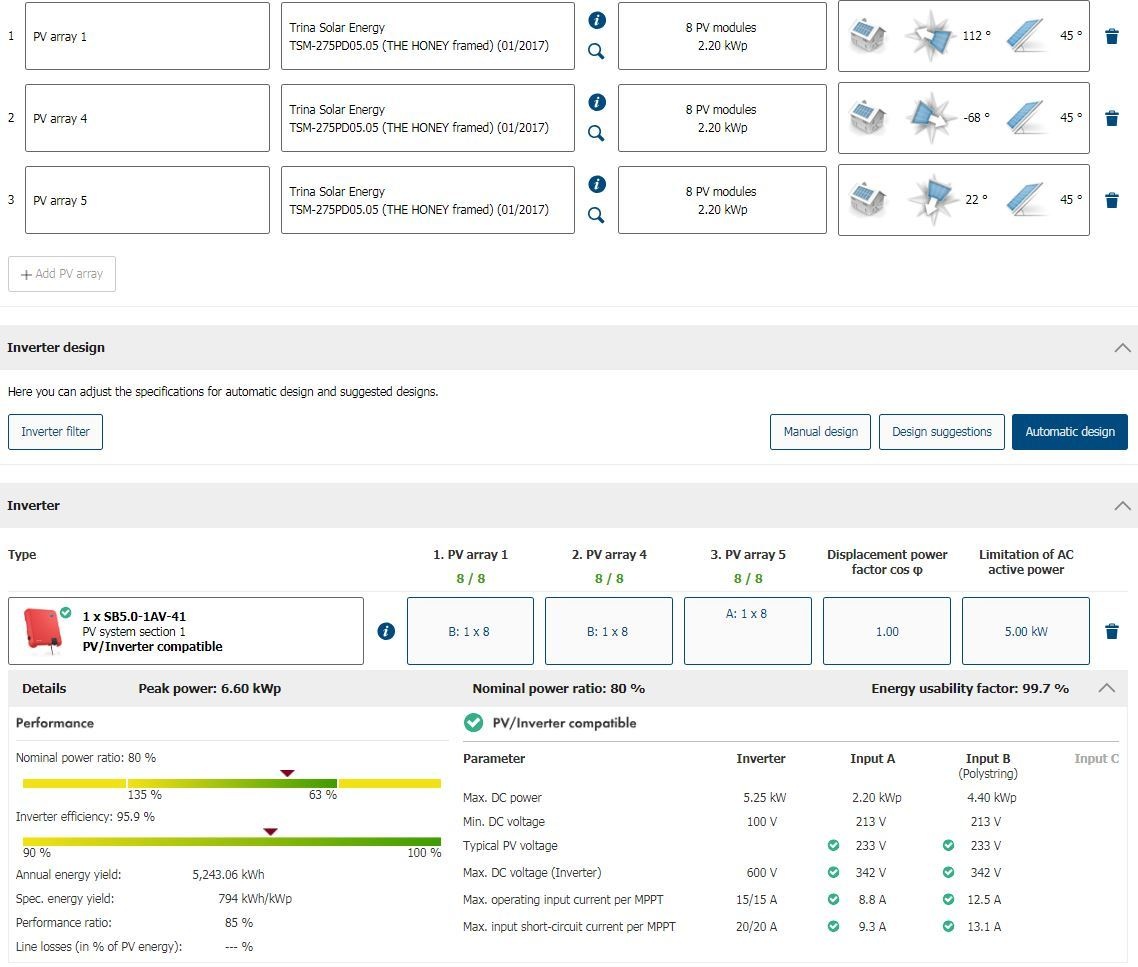Edit the PV array 4 name field
The width and height of the screenshot is (1138, 967).
coord(147,118)
